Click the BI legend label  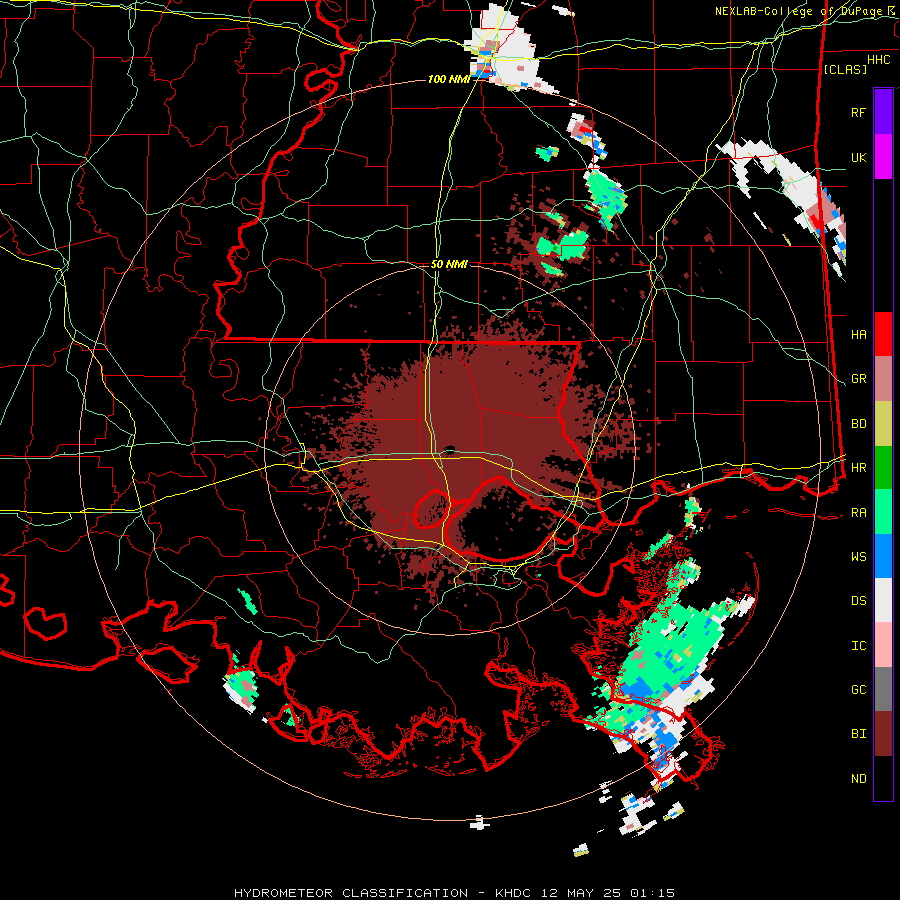tap(859, 734)
